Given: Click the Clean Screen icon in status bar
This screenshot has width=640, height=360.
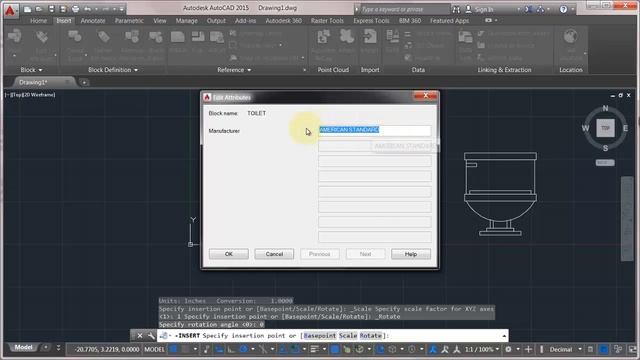Looking at the screenshot, I should pyautogui.click(x=632, y=349).
